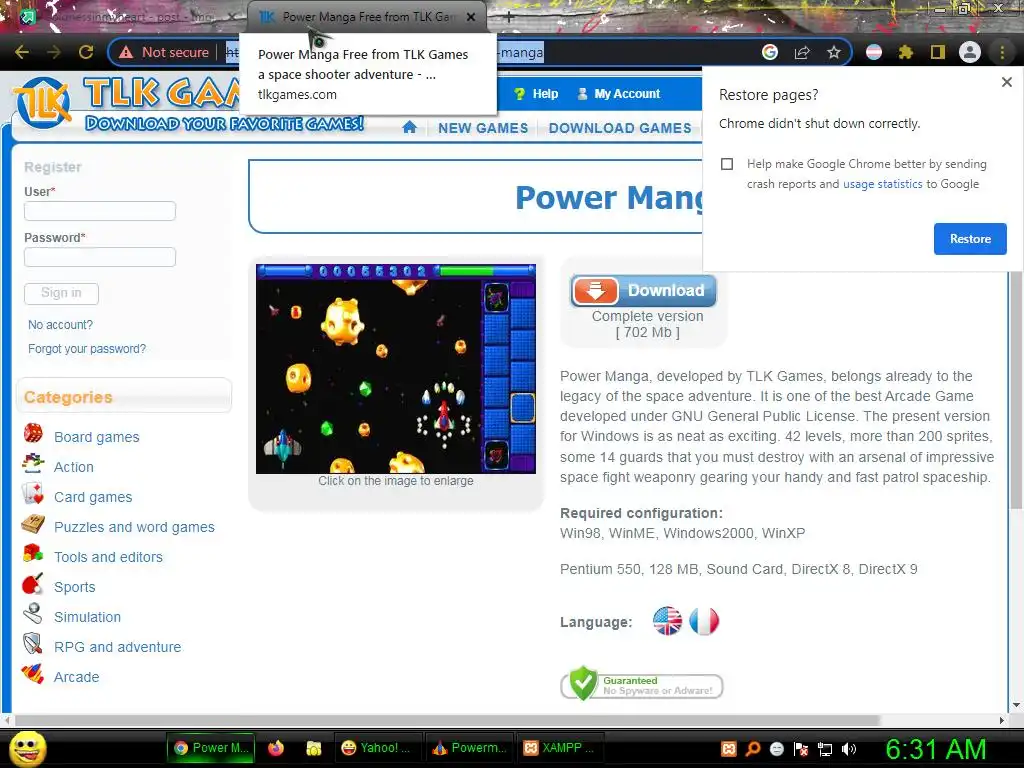Focus the Password input field
This screenshot has width=1024, height=768.
(100, 257)
